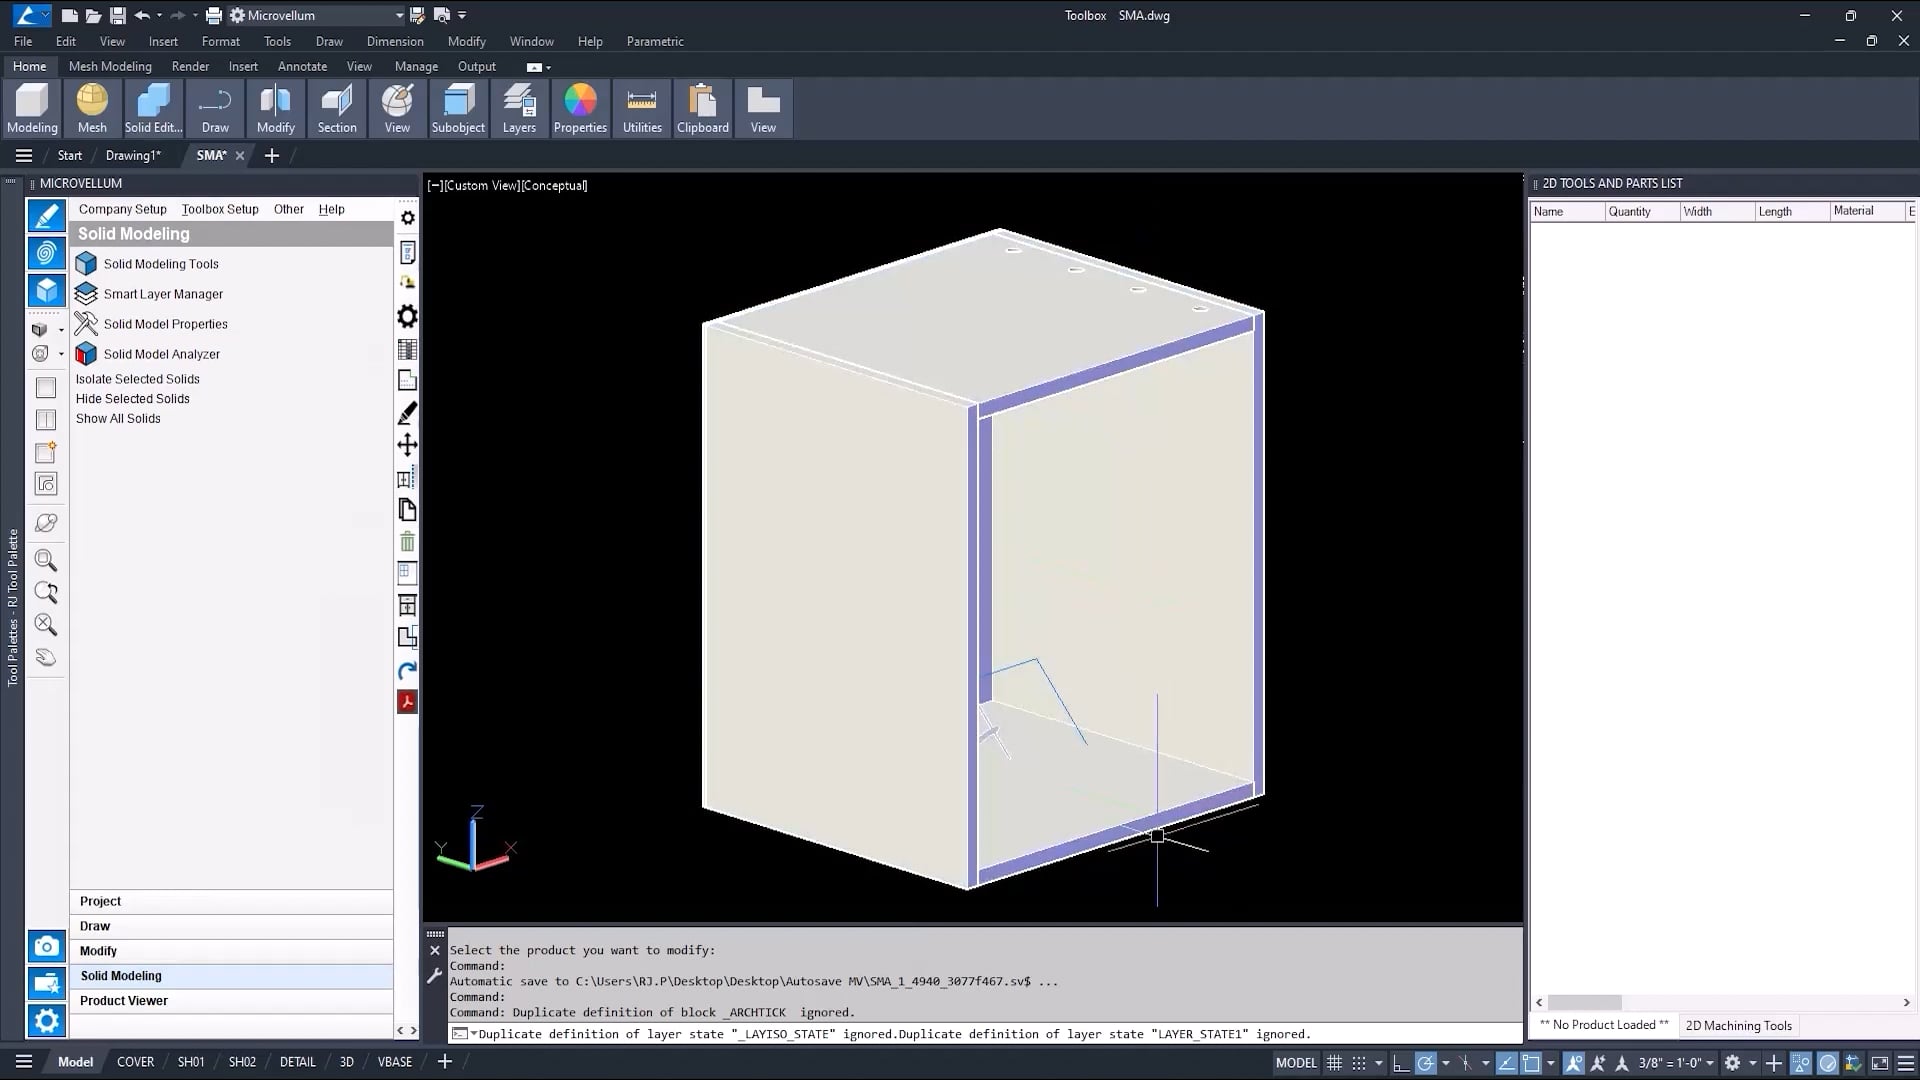Screen dimensions: 1920x1080
Task: Click the 2D Machining Tools tab button
Action: tap(1738, 1025)
